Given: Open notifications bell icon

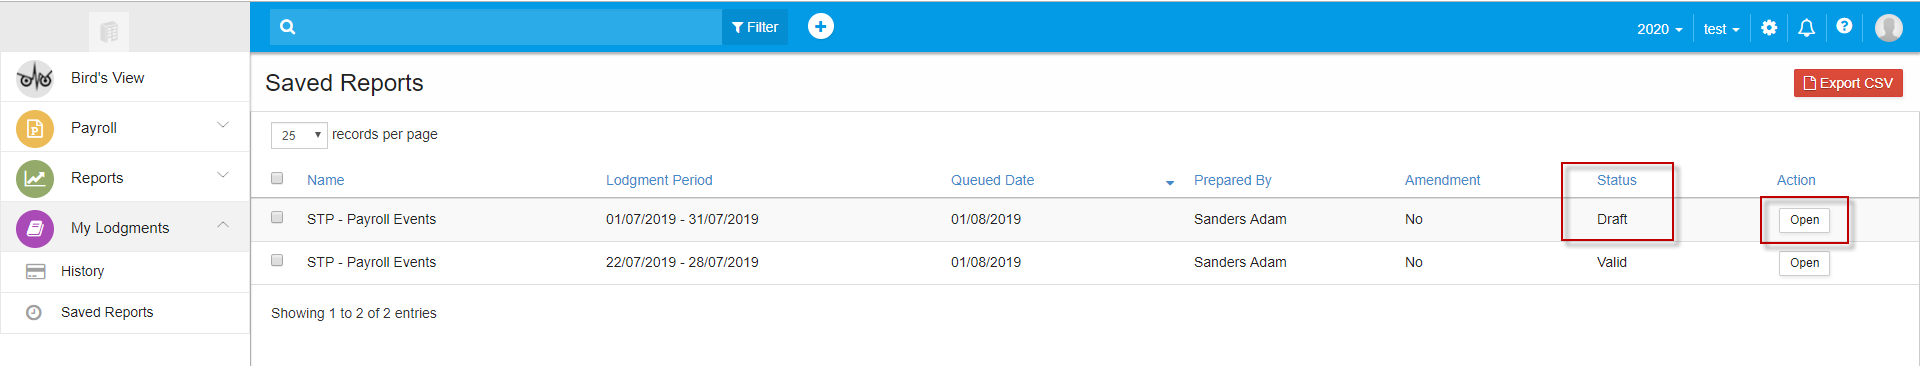Looking at the screenshot, I should (x=1806, y=28).
